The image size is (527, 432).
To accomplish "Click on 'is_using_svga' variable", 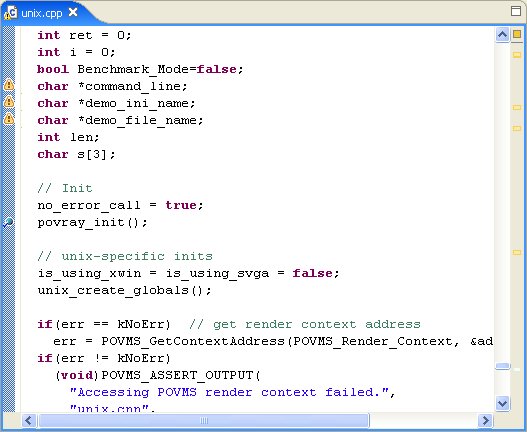I will coord(217,273).
